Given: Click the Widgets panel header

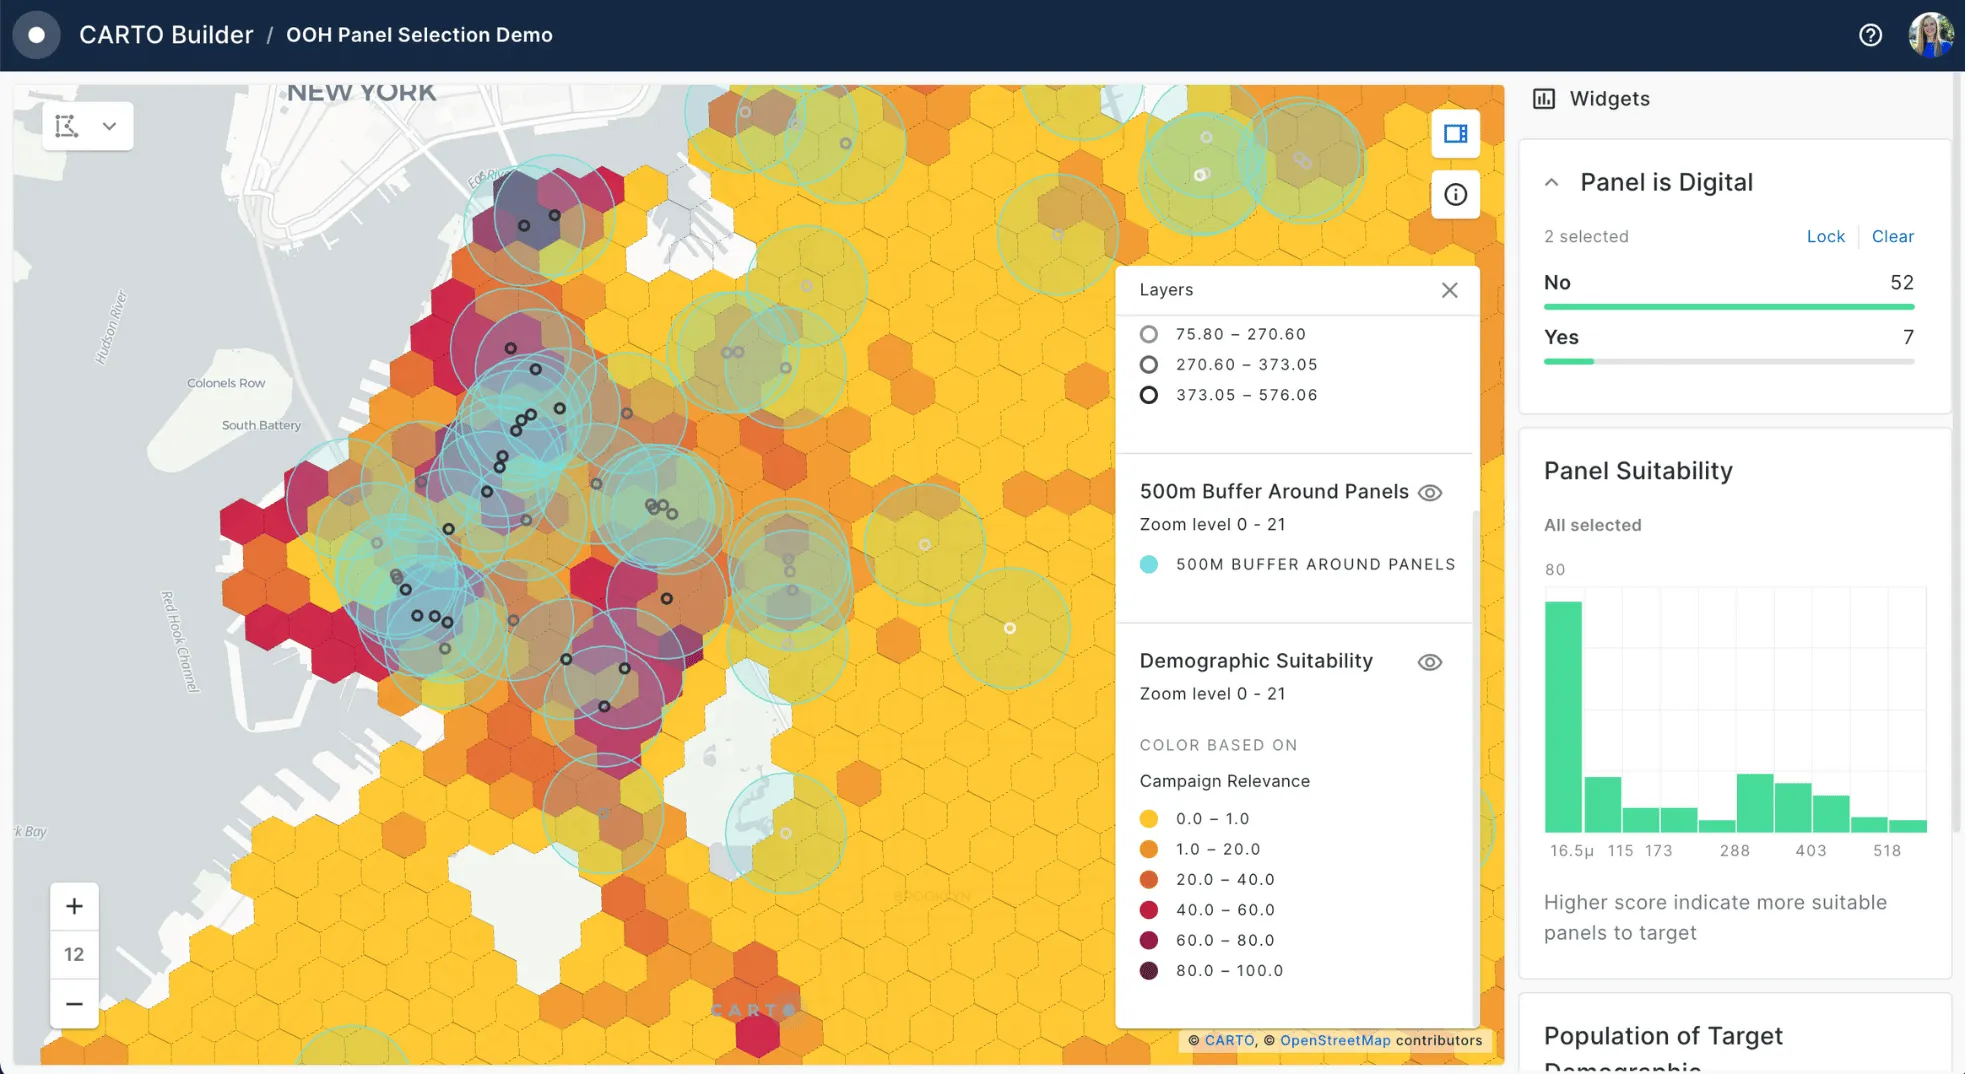Looking at the screenshot, I should click(1608, 99).
